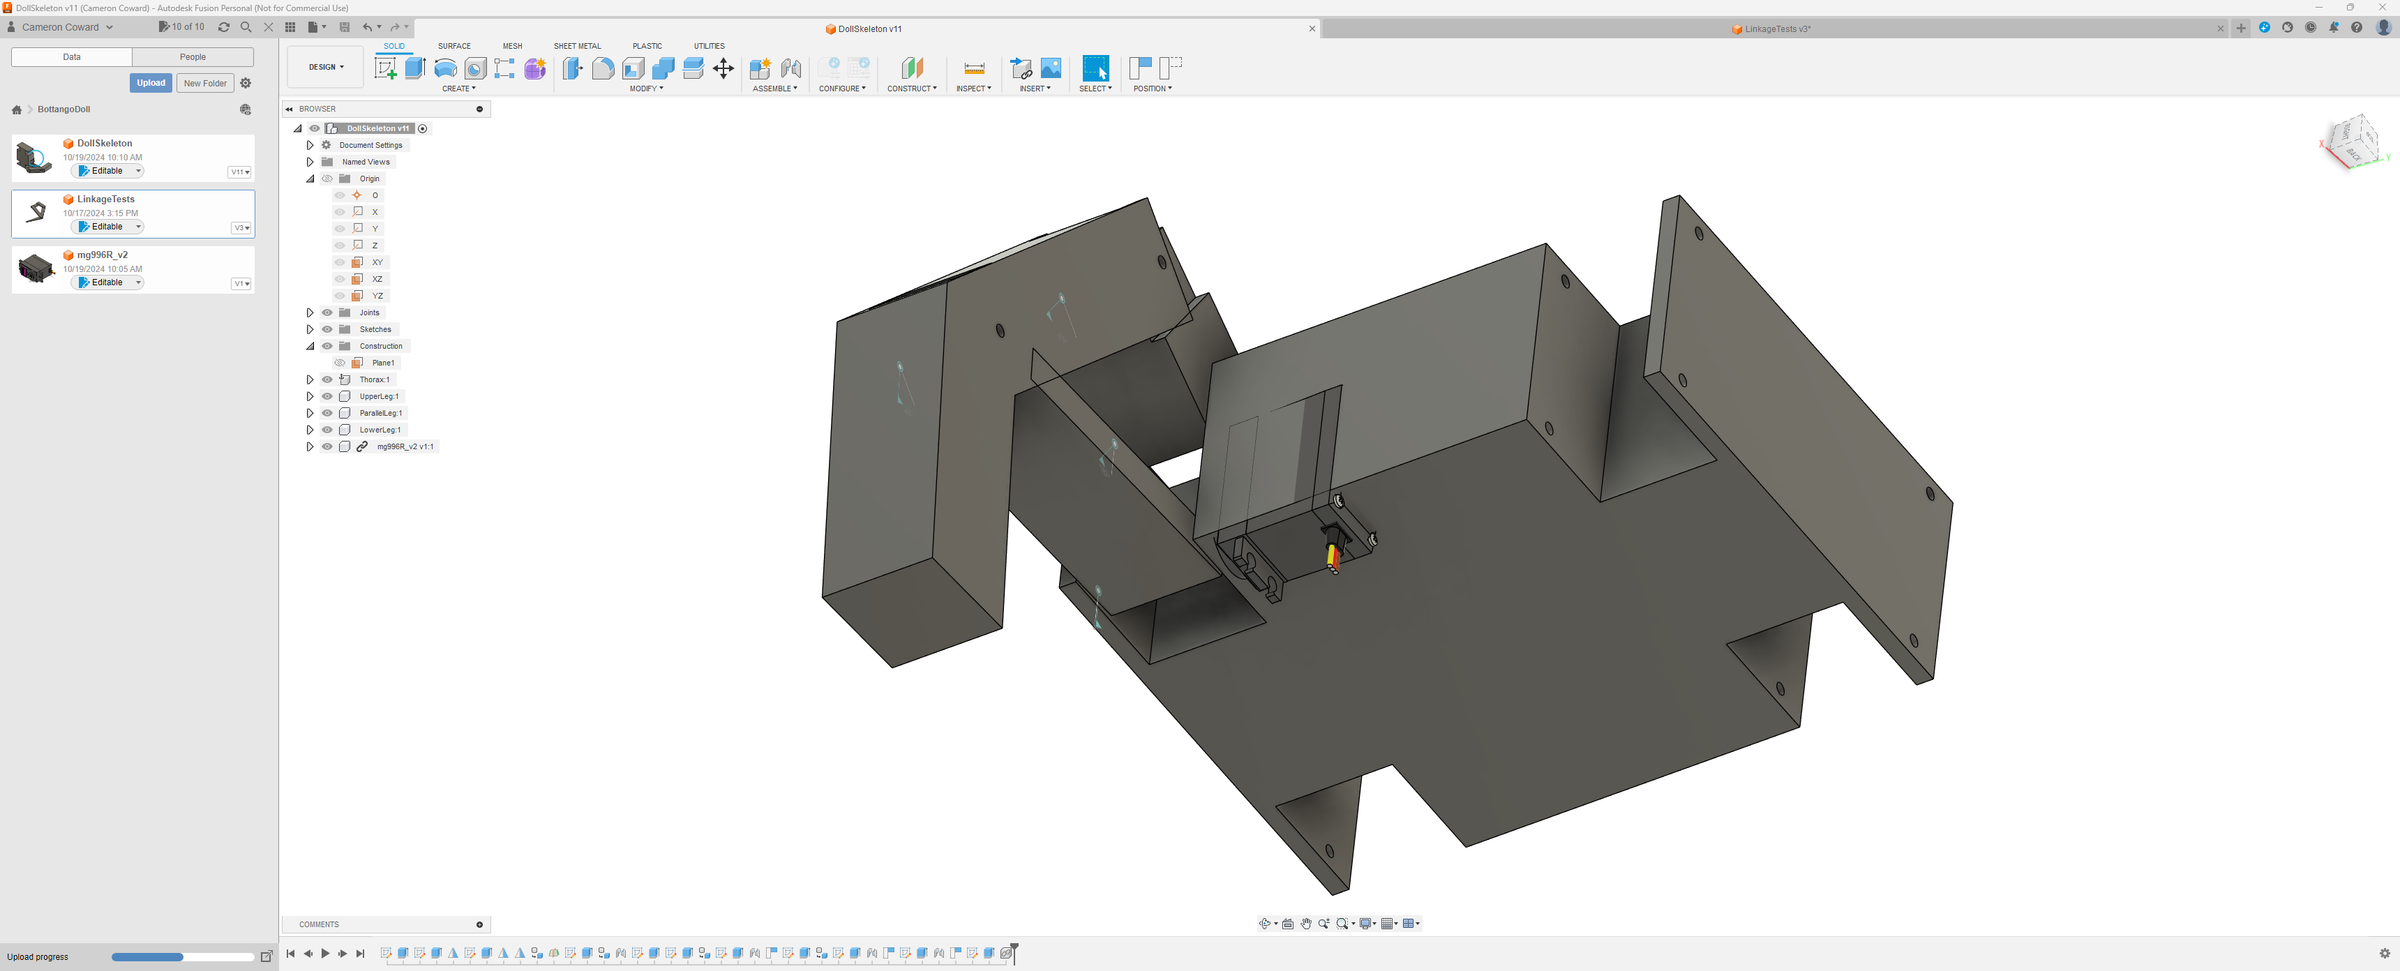Viewport: 2400px width, 971px height.
Task: Open the SHEET METAL tab
Action: click(x=577, y=46)
